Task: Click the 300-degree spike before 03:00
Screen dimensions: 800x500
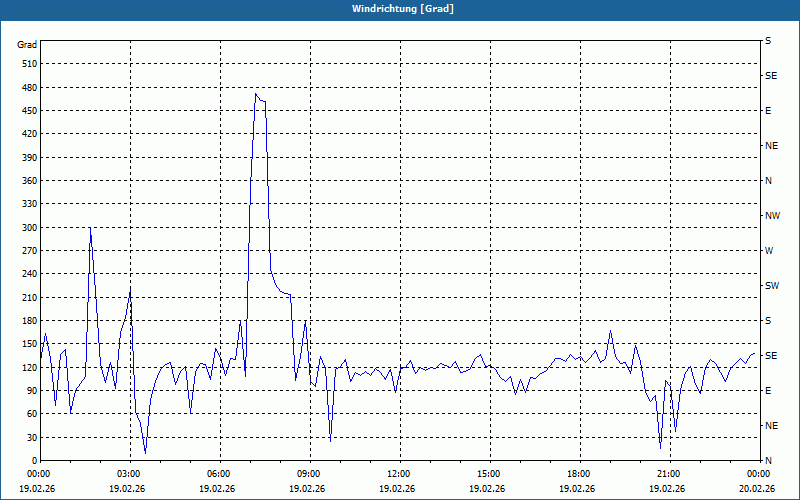Action: [x=90, y=229]
